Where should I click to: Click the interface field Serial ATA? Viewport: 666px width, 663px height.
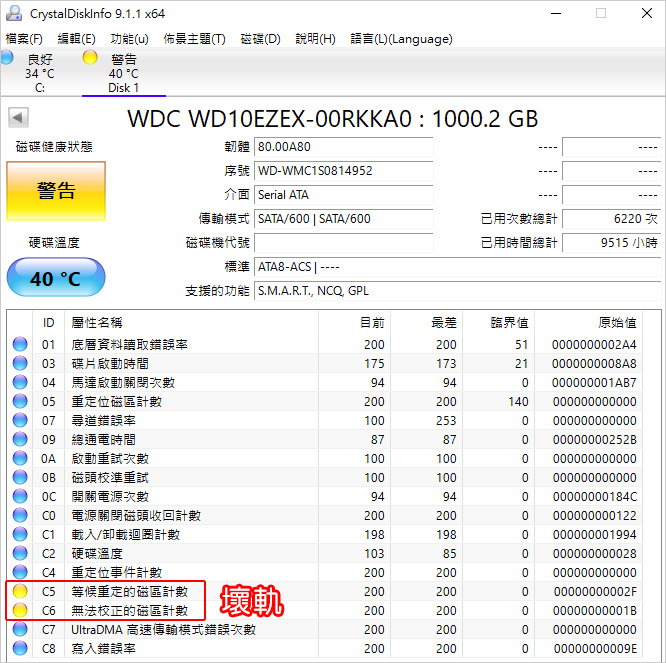tap(344, 195)
